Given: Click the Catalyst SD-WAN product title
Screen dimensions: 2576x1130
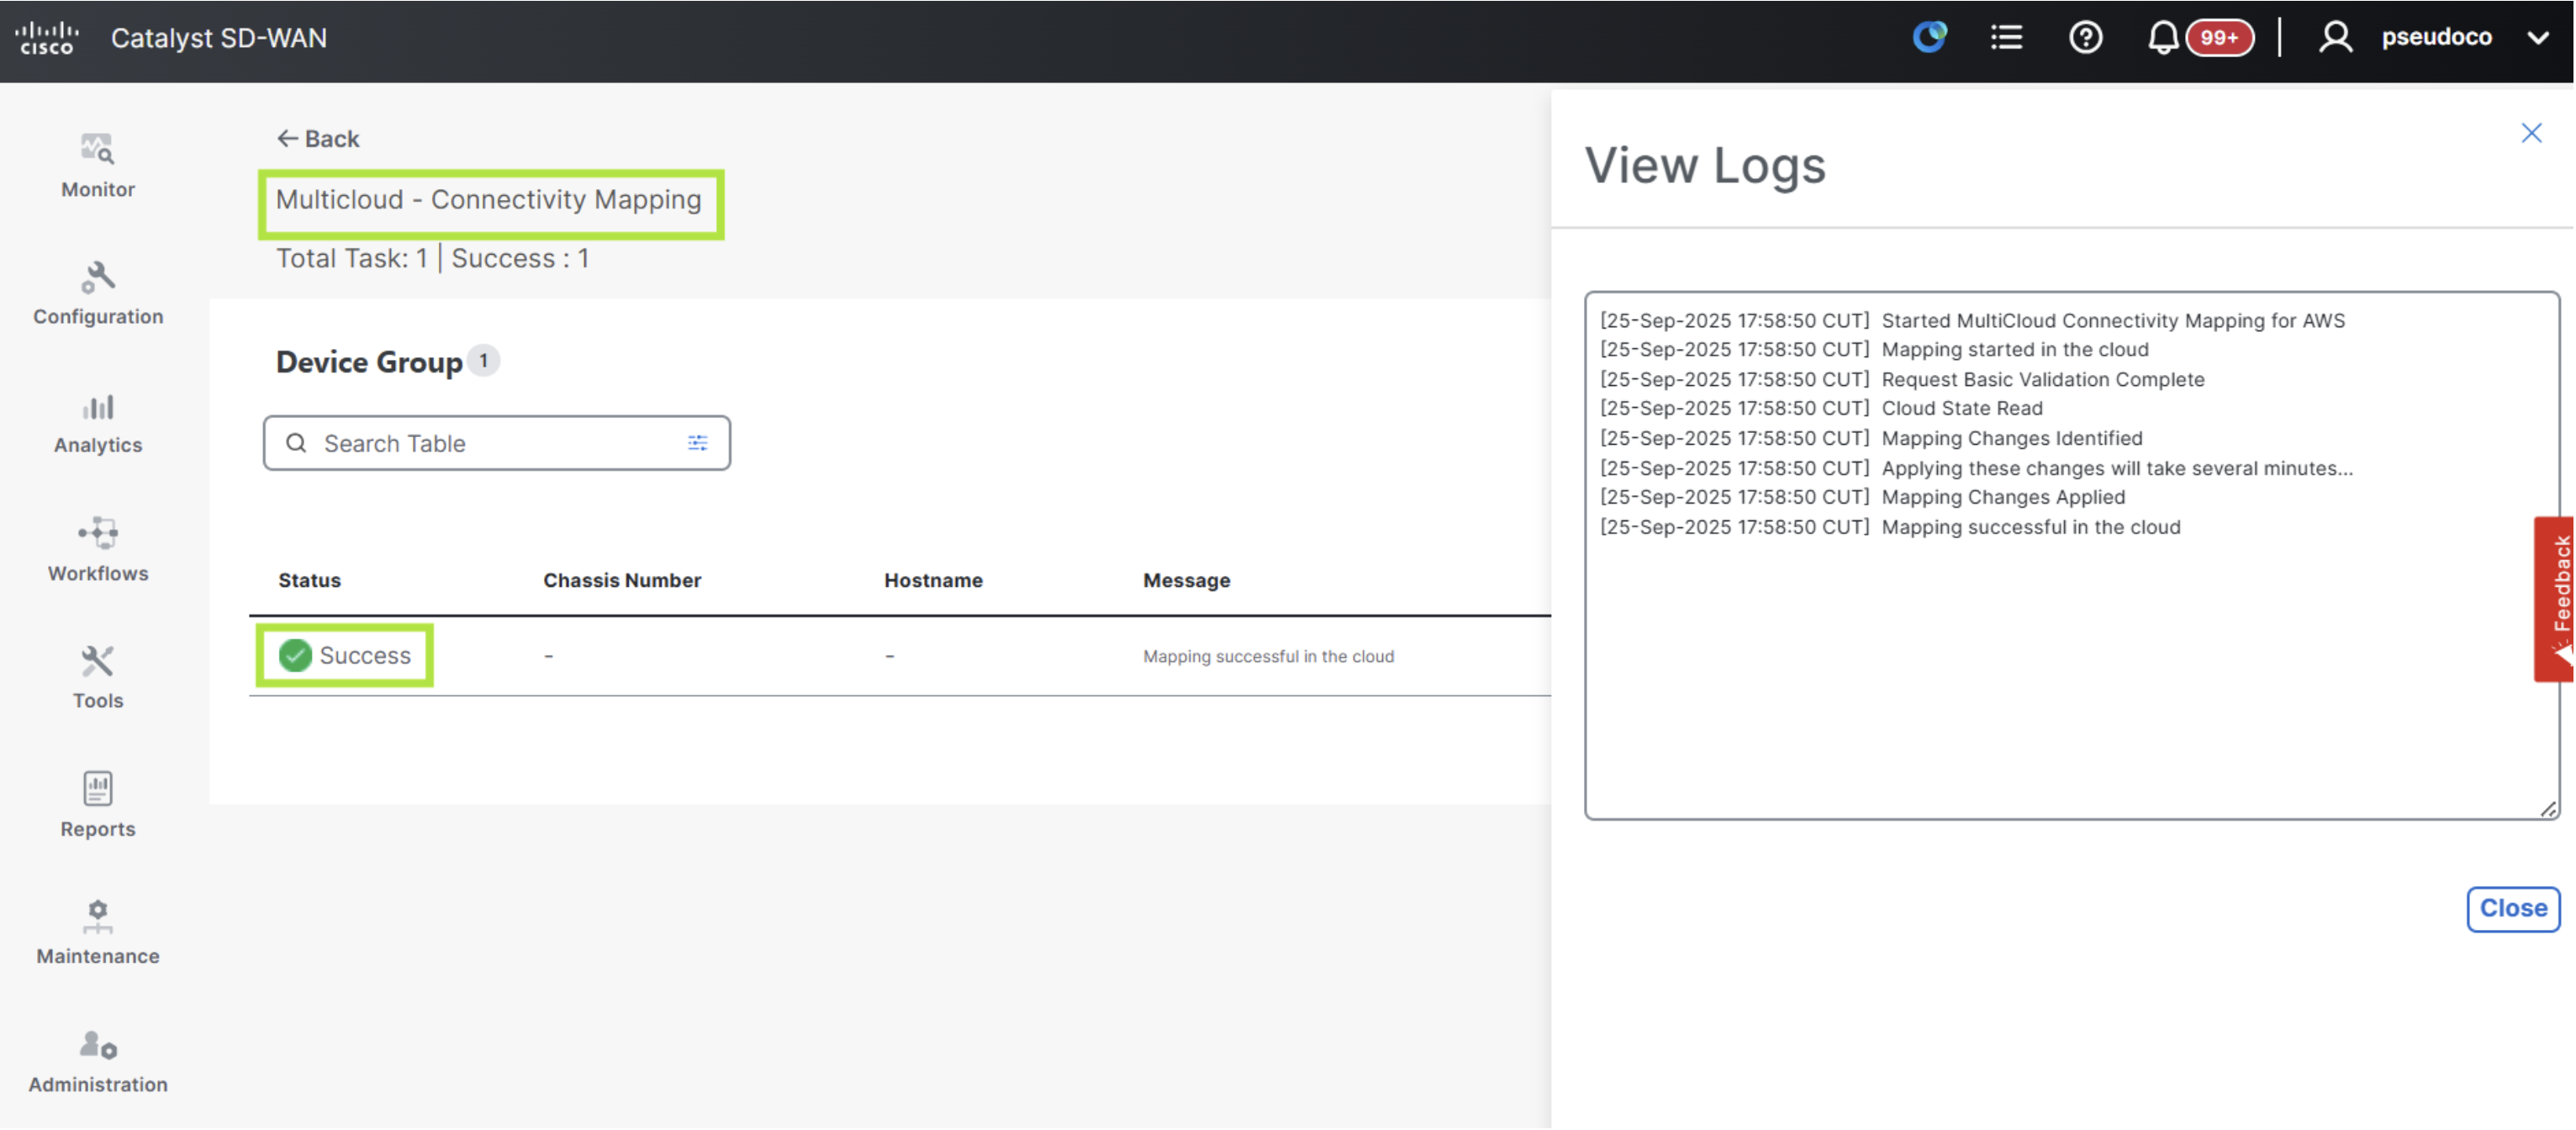Looking at the screenshot, I should (218, 38).
